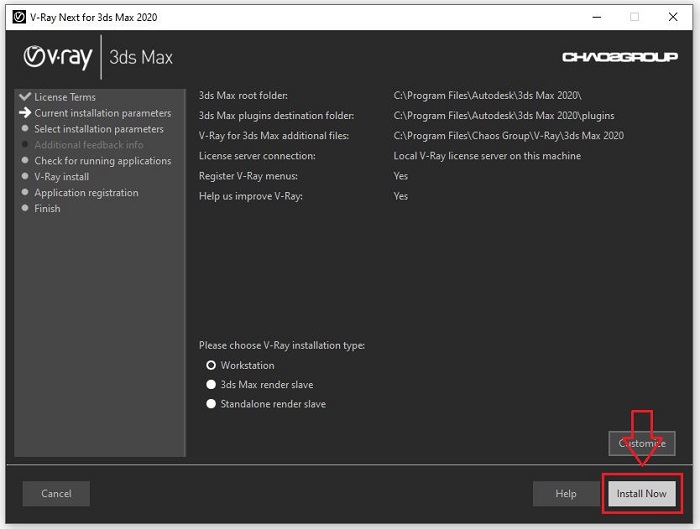Select License Terms step in sidebar
The height and width of the screenshot is (529, 700).
coord(65,97)
